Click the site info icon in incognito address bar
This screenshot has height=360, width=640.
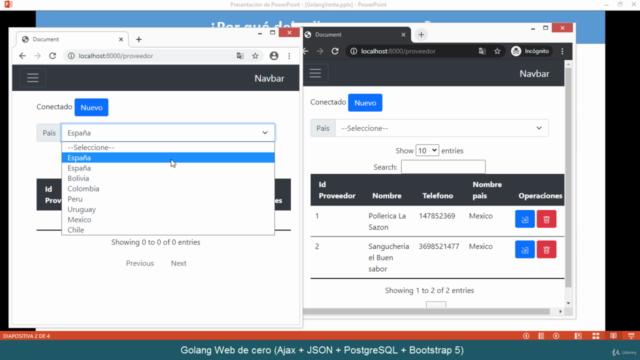click(353, 51)
